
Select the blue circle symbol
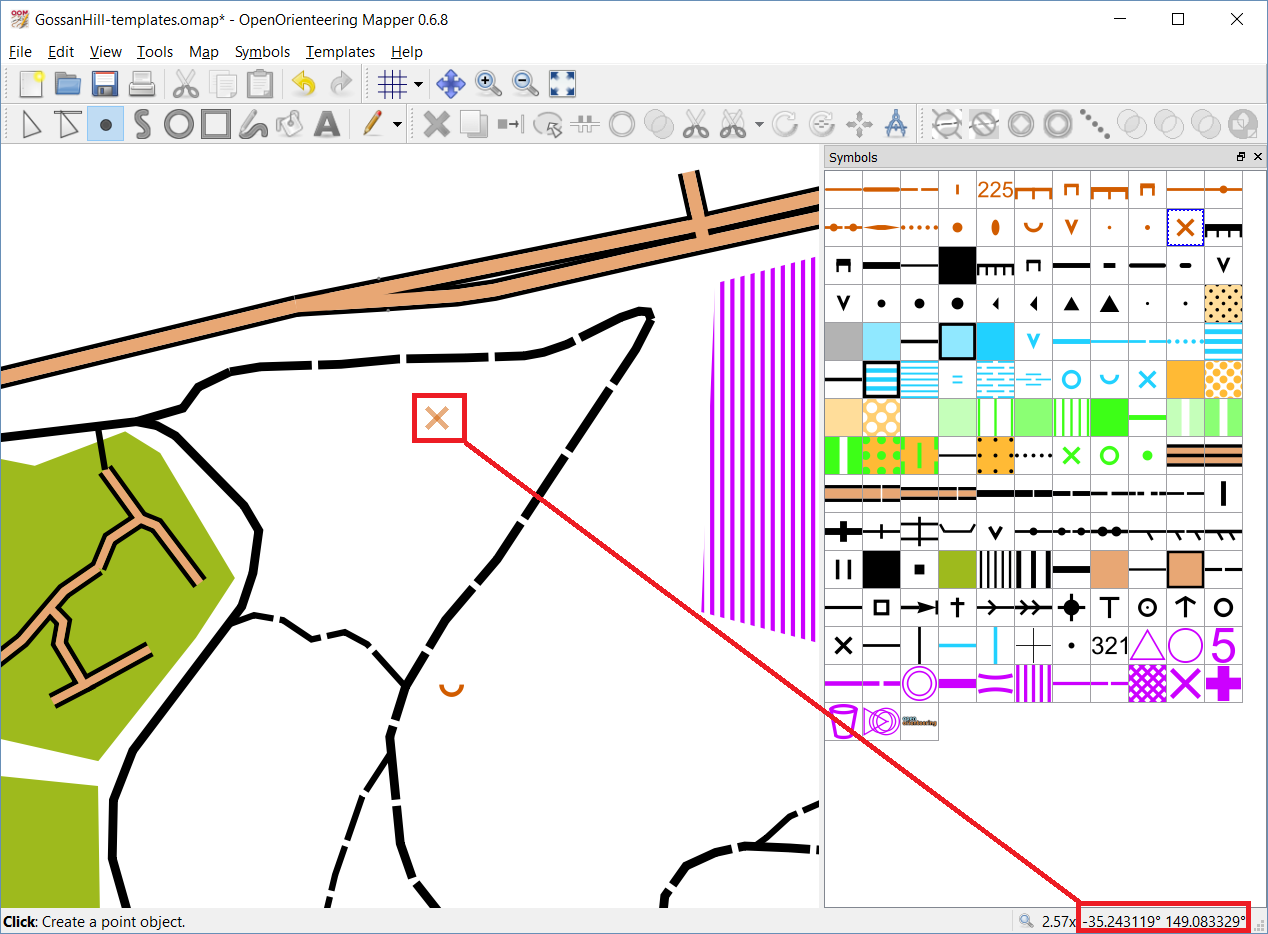point(1071,380)
